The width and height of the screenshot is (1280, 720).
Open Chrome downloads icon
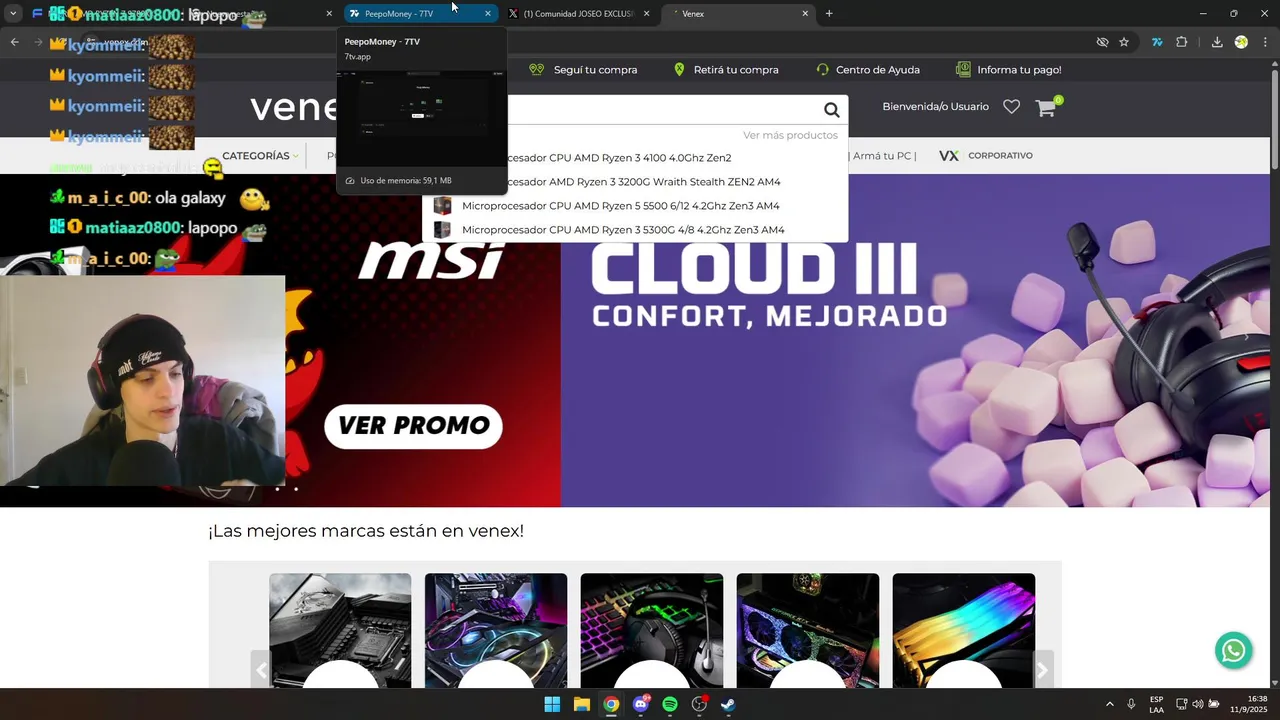(1217, 42)
